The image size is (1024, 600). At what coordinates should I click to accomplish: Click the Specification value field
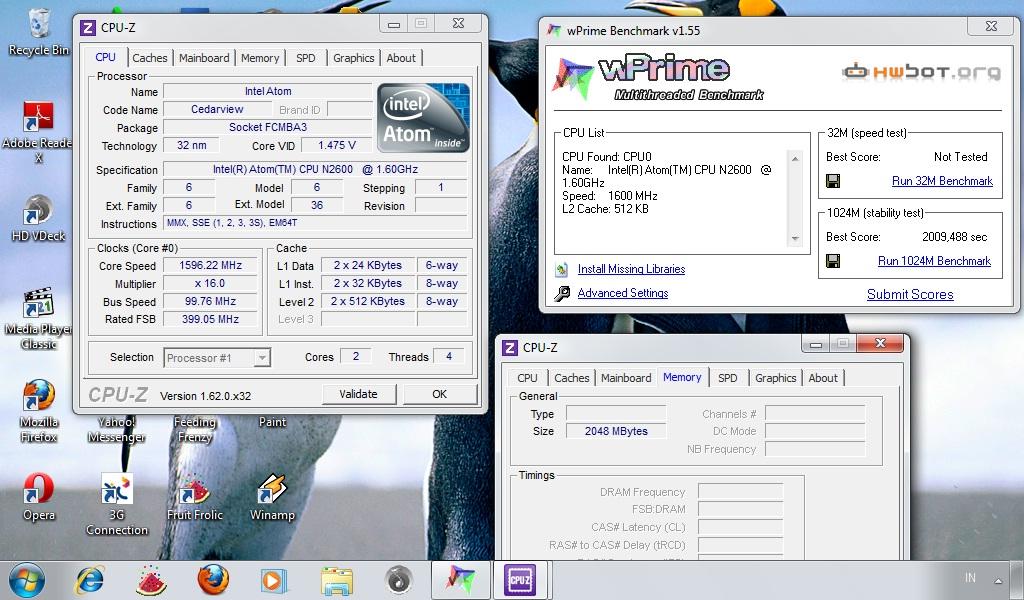[315, 169]
